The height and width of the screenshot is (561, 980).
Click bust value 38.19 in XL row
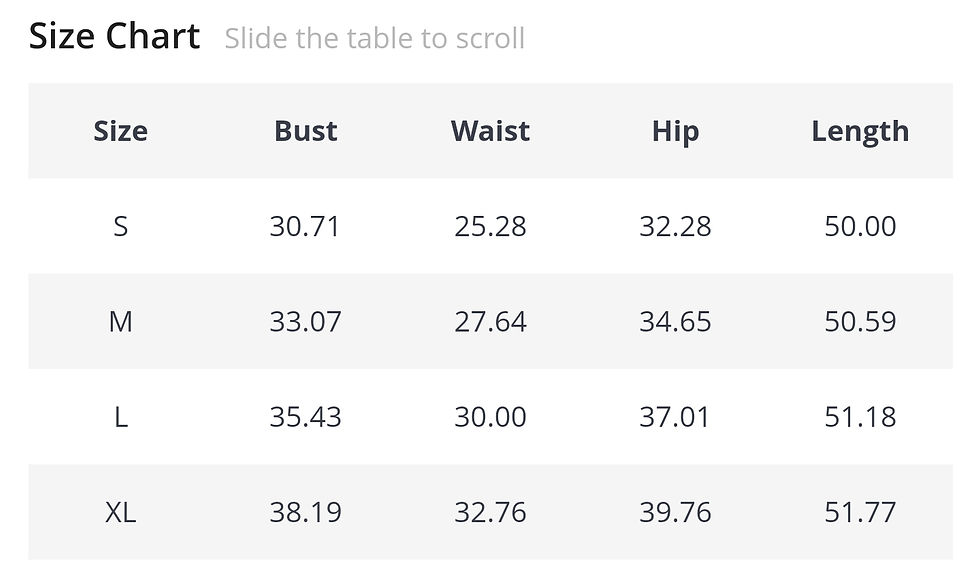(306, 512)
